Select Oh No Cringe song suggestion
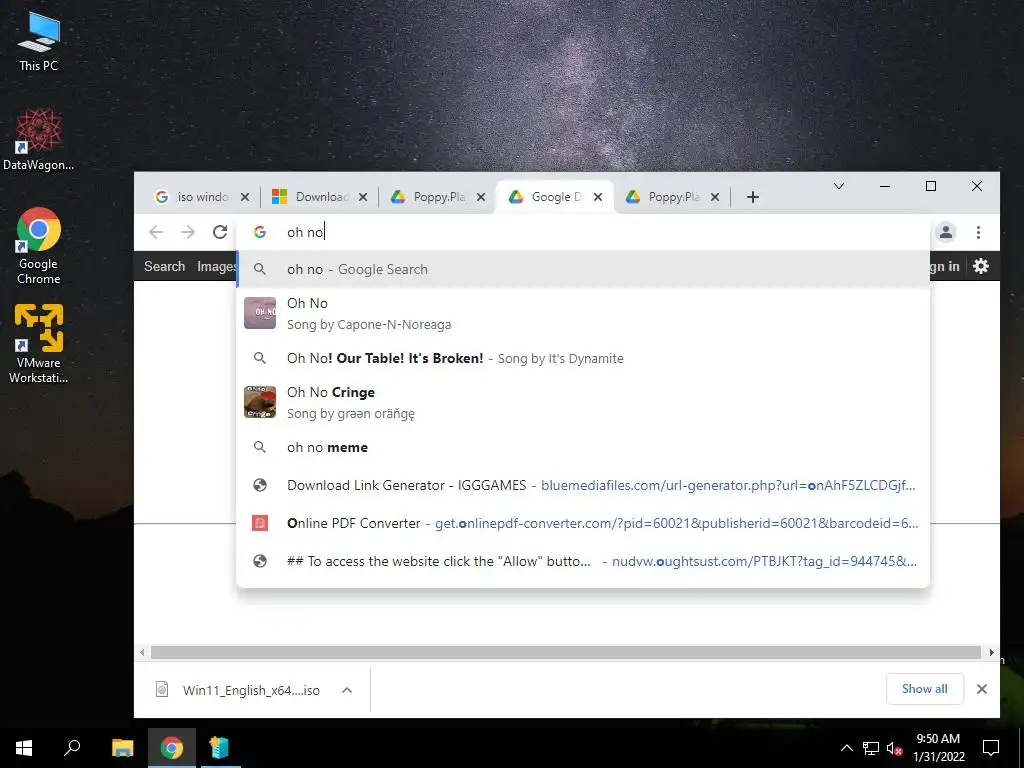The width and height of the screenshot is (1024, 768). pyautogui.click(x=583, y=402)
